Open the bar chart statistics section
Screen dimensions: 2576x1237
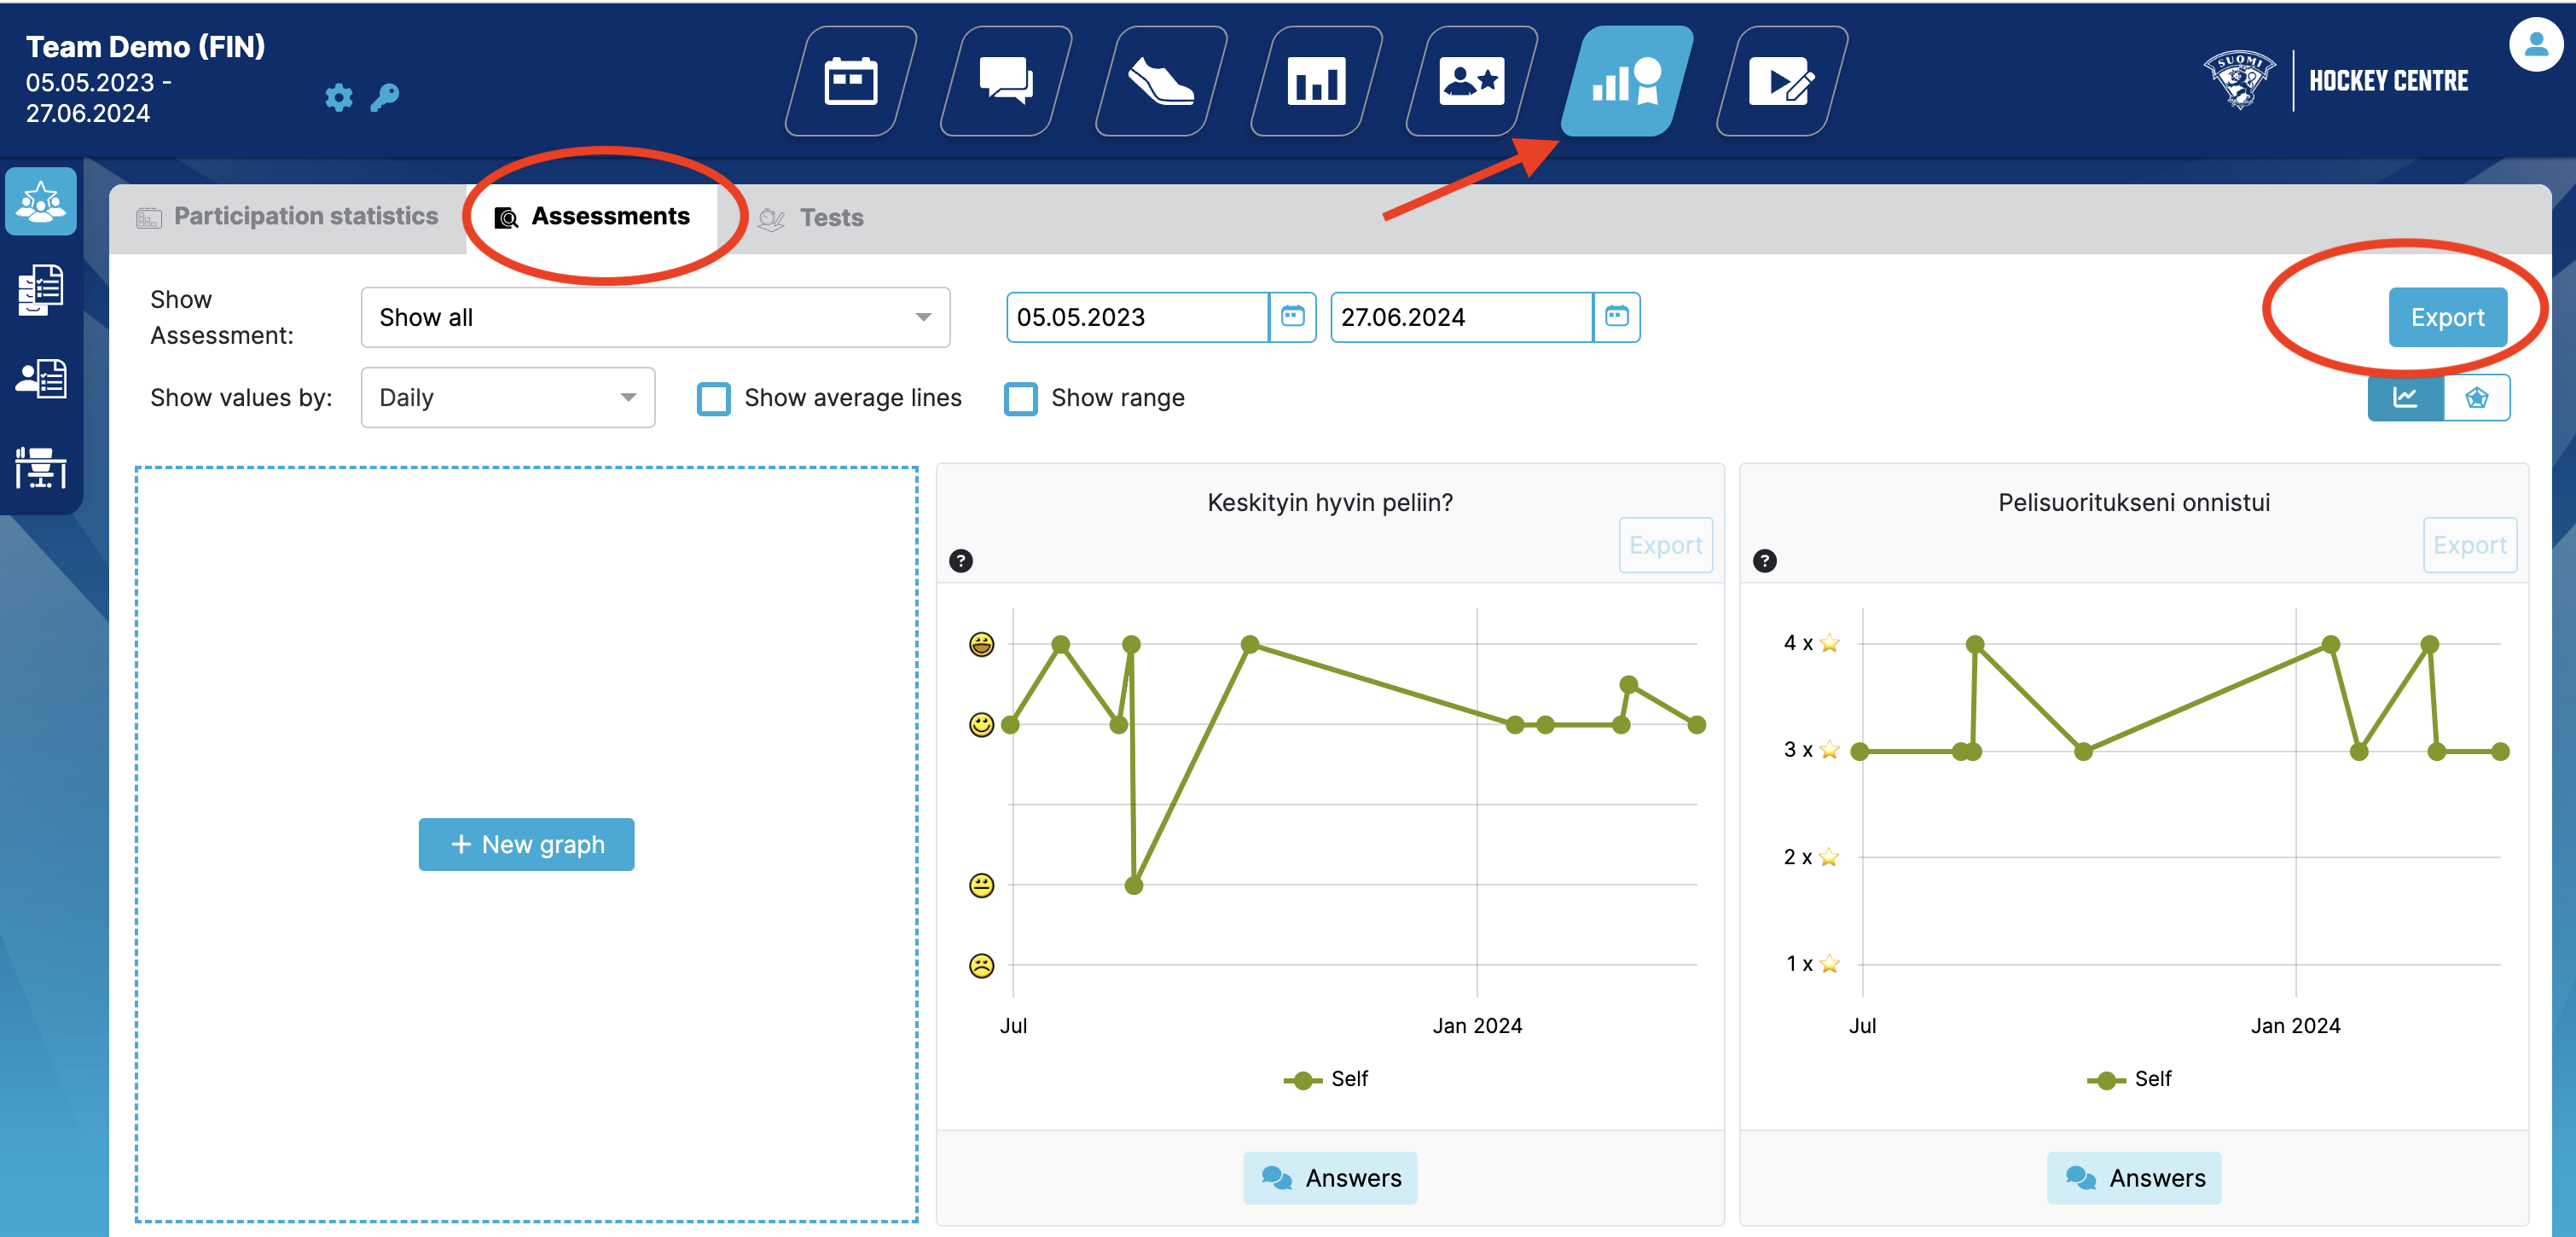tap(1315, 81)
